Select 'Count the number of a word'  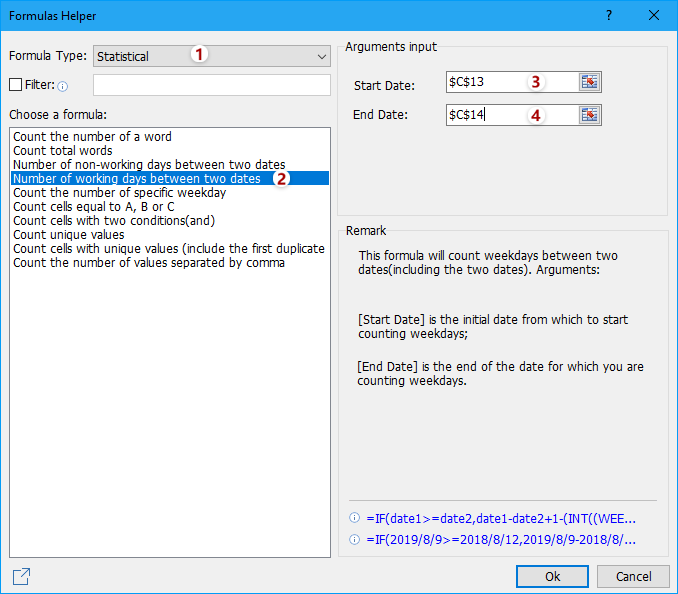pyautogui.click(x=92, y=137)
